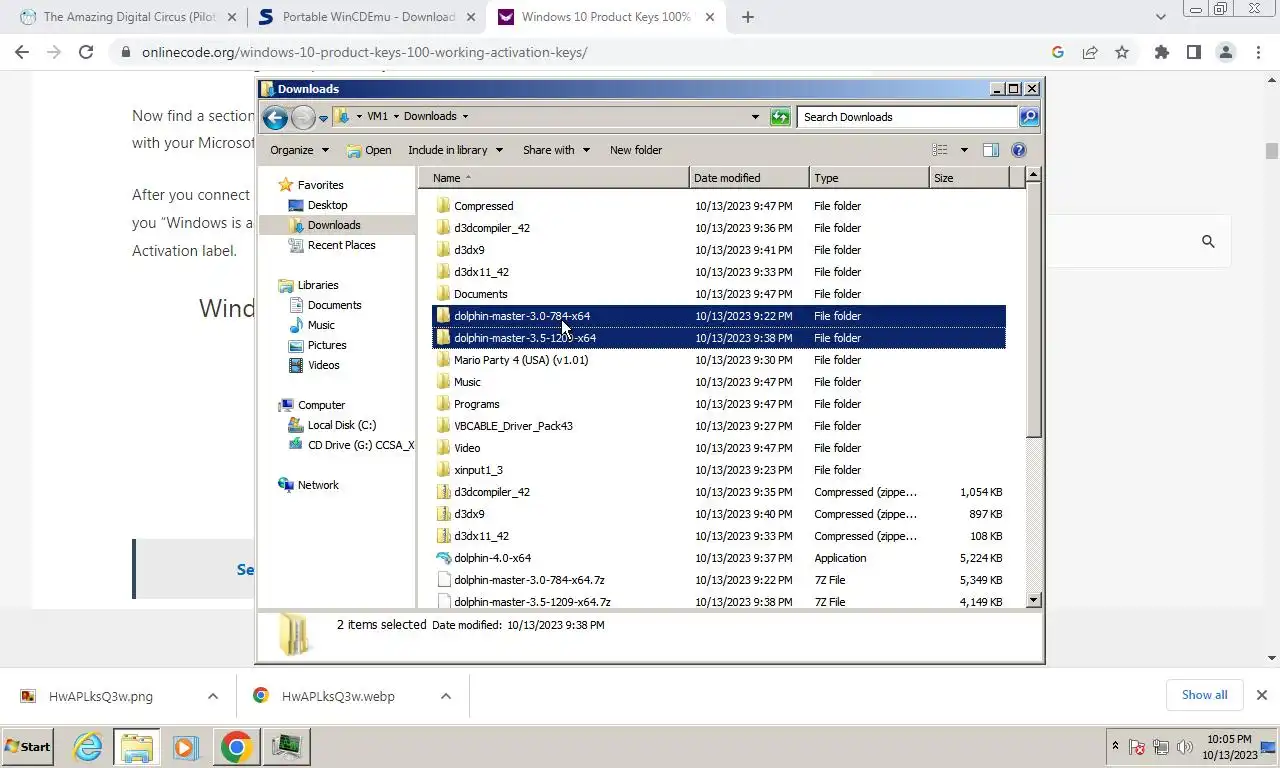The image size is (1280, 768).
Task: Toggle the preview pane icon
Action: [x=990, y=150]
